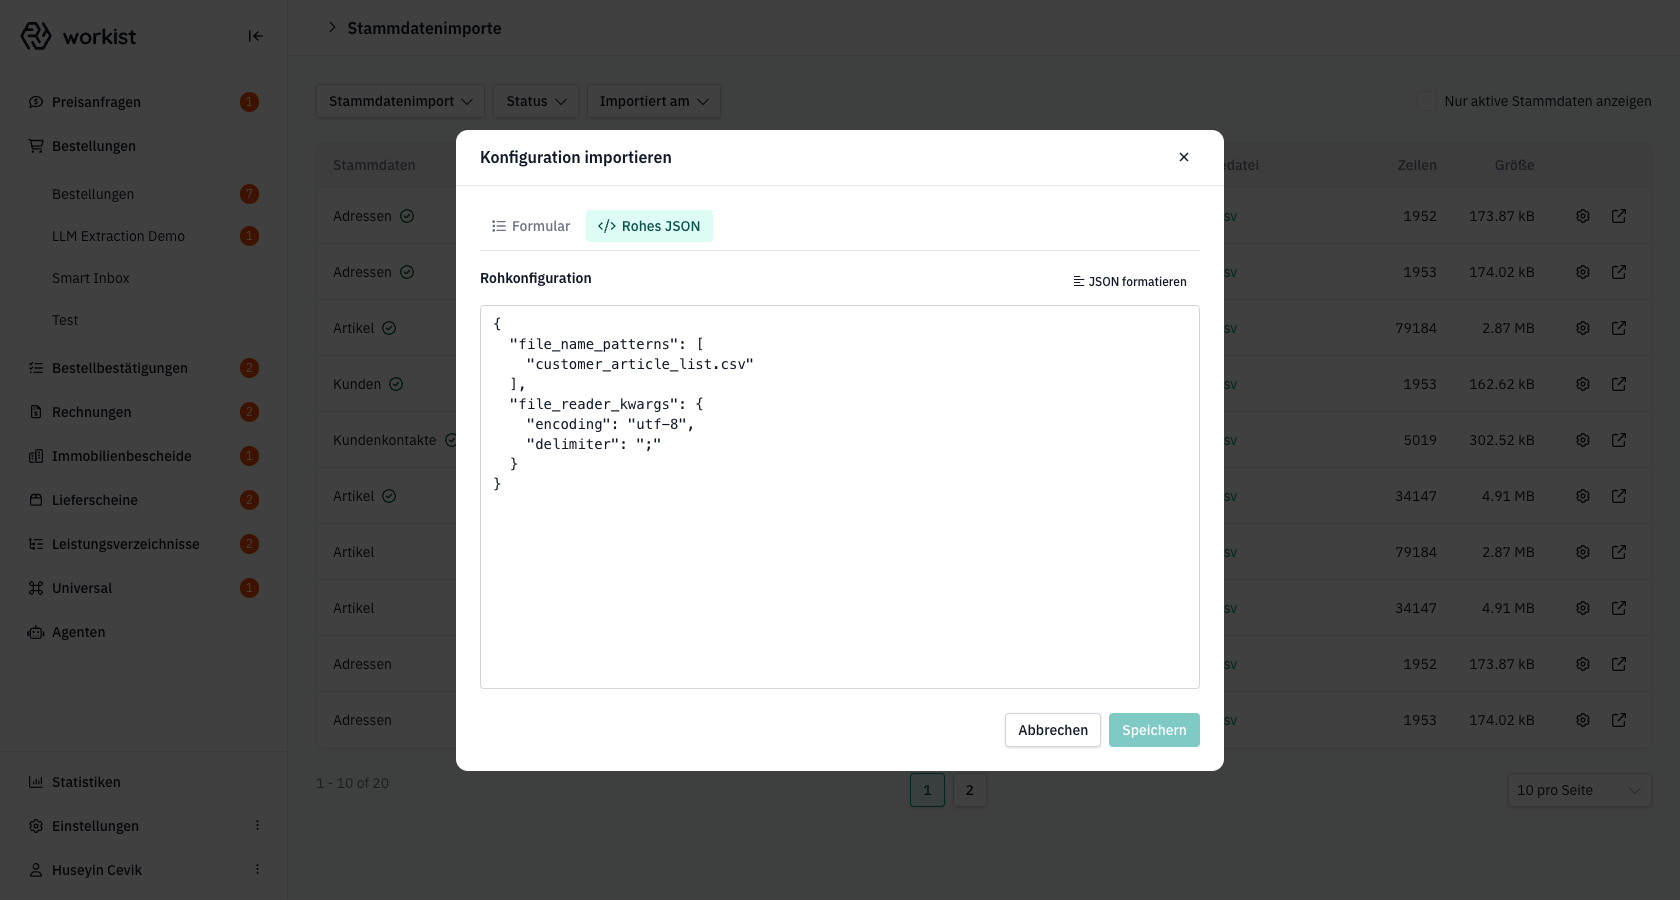Select the Rohes JSON tab
1680x900 pixels.
[x=649, y=226]
